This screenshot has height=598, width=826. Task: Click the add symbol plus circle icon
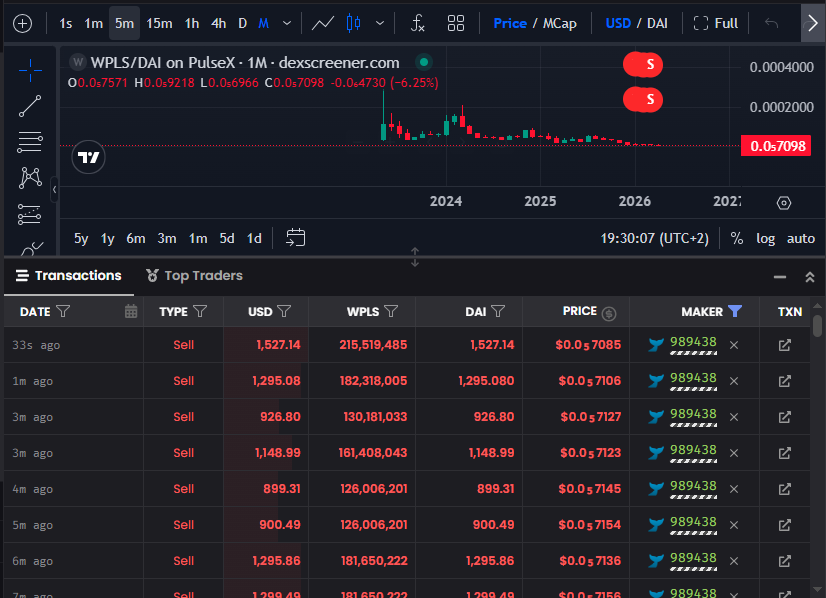[22, 23]
